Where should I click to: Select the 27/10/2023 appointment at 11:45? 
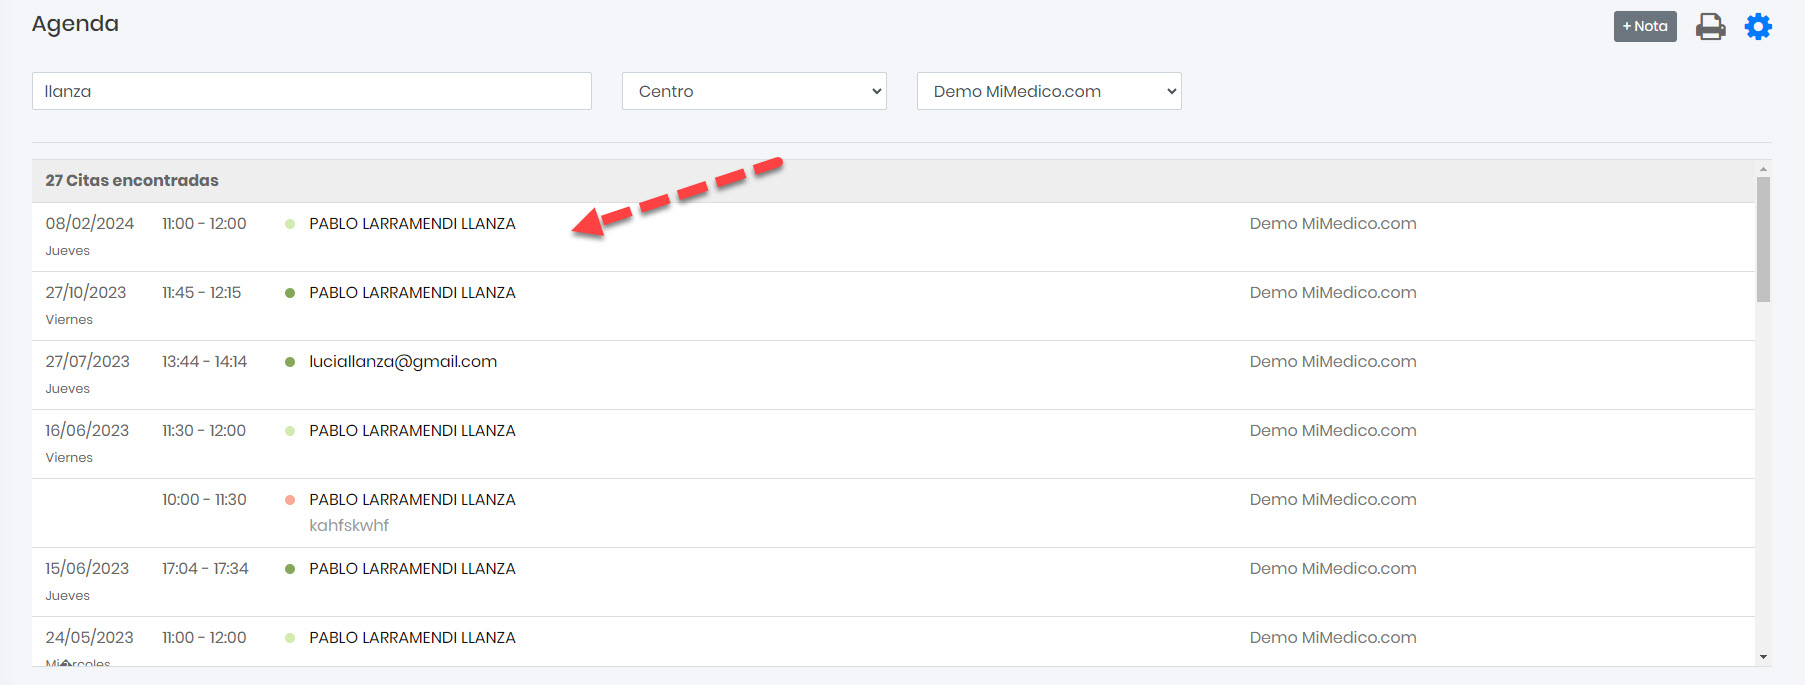412,293
